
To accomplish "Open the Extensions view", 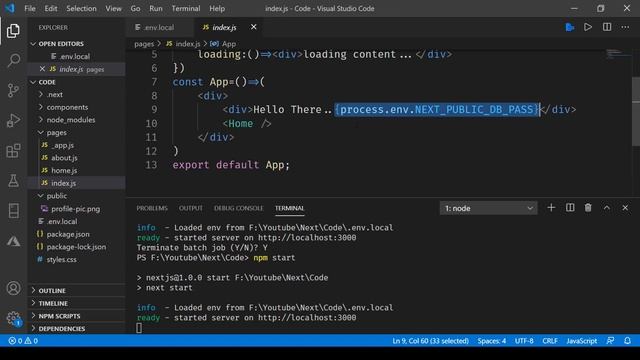I will pyautogui.click(x=13, y=151).
